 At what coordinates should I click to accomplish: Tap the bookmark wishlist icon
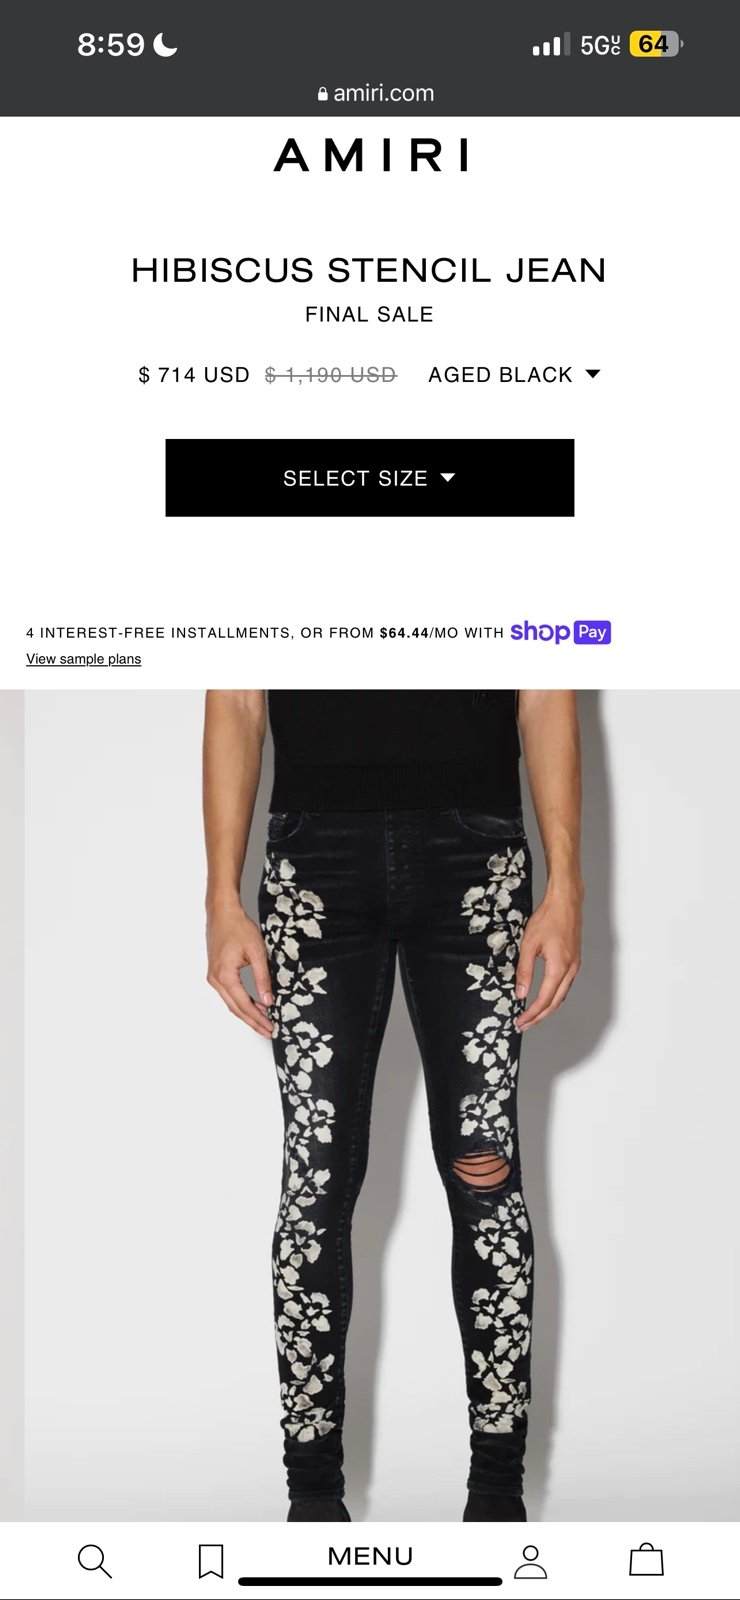(211, 1561)
